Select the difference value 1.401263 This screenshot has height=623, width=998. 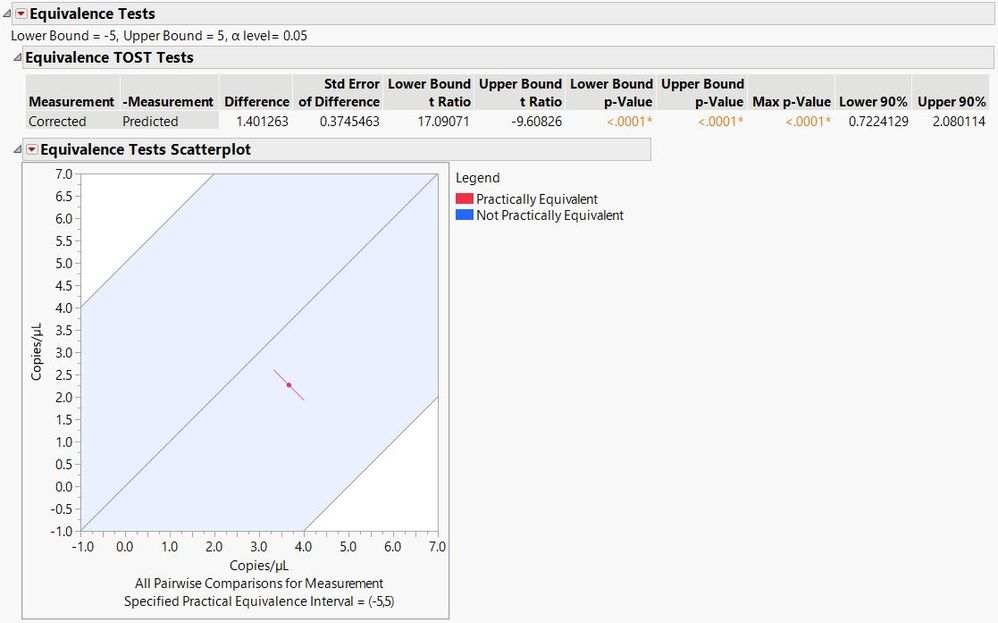tap(262, 122)
